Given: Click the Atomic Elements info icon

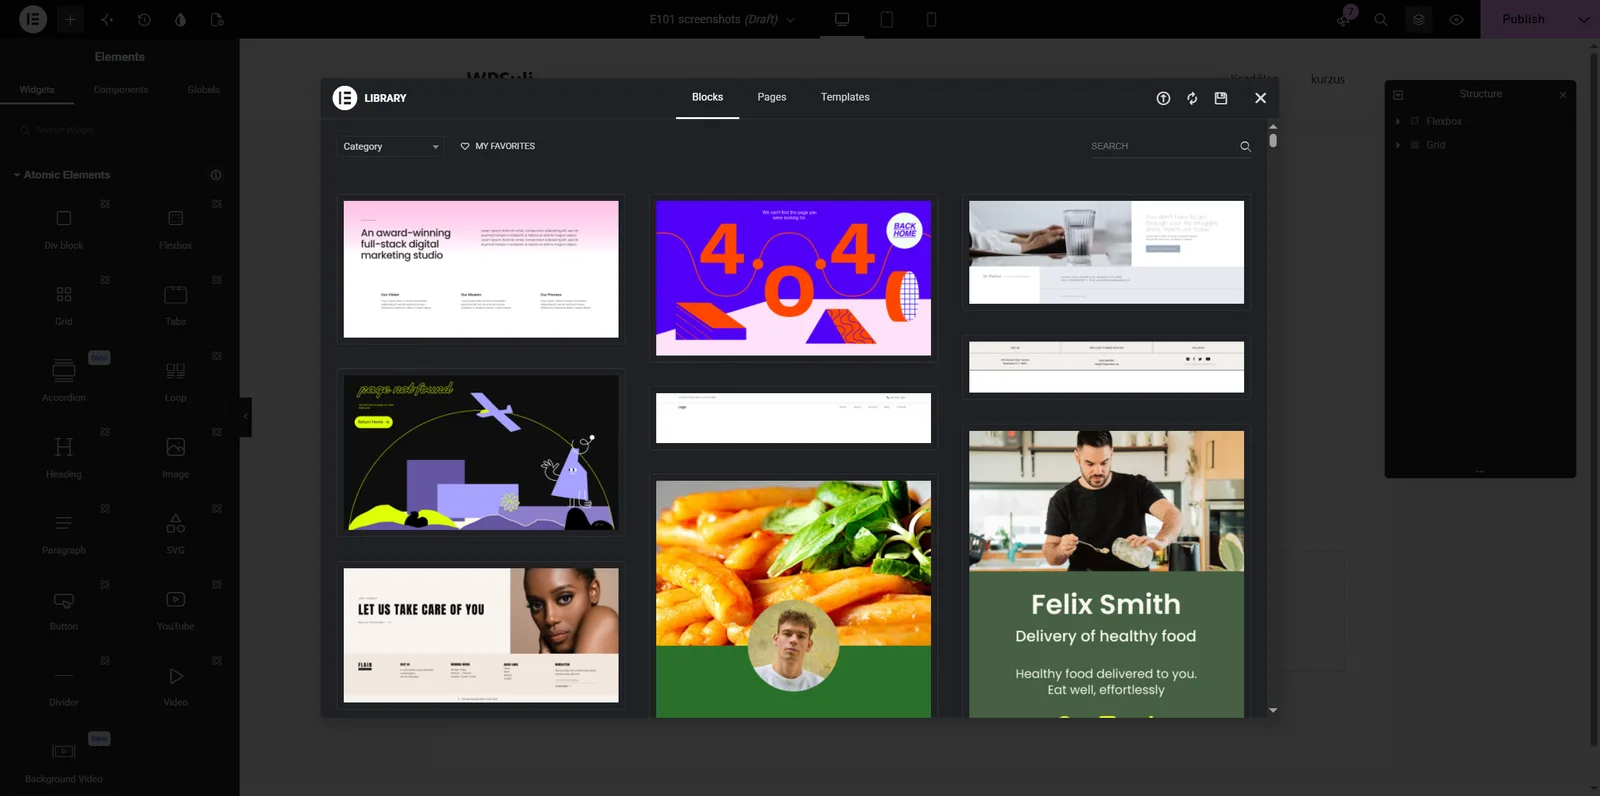Looking at the screenshot, I should [x=216, y=175].
